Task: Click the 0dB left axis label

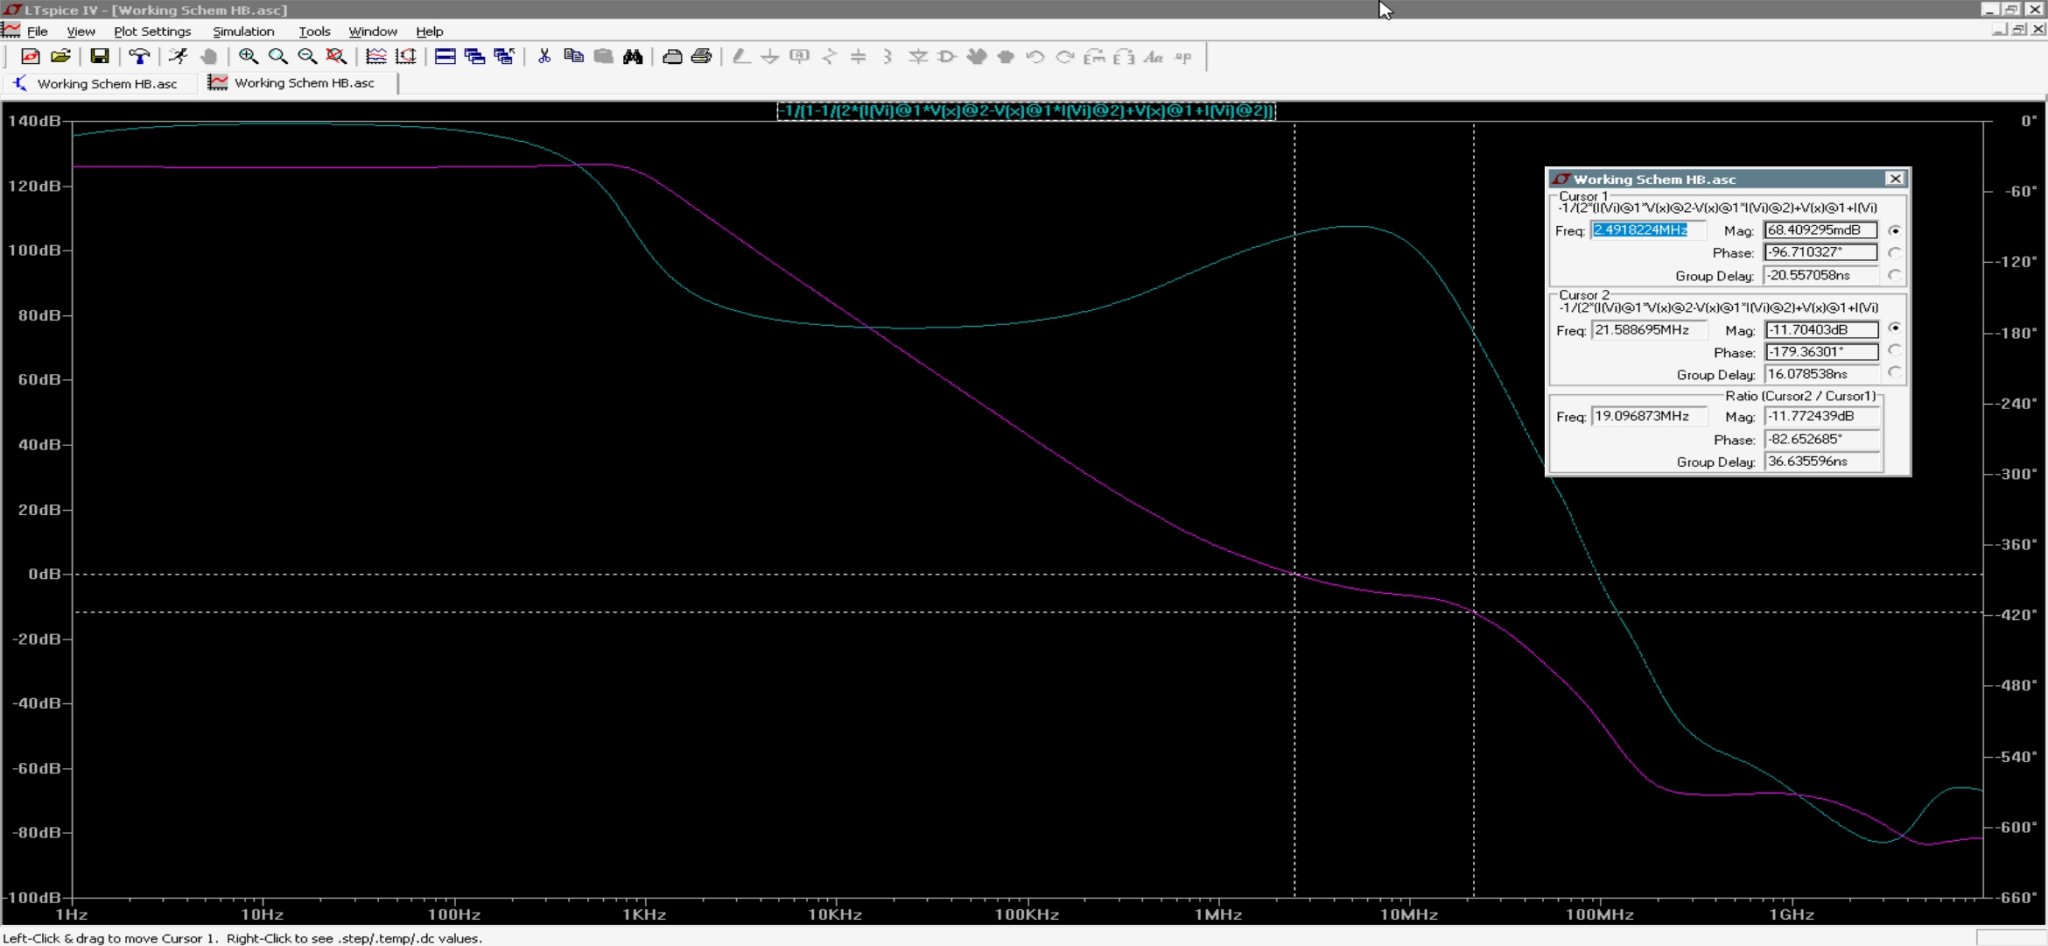Action: [44, 574]
